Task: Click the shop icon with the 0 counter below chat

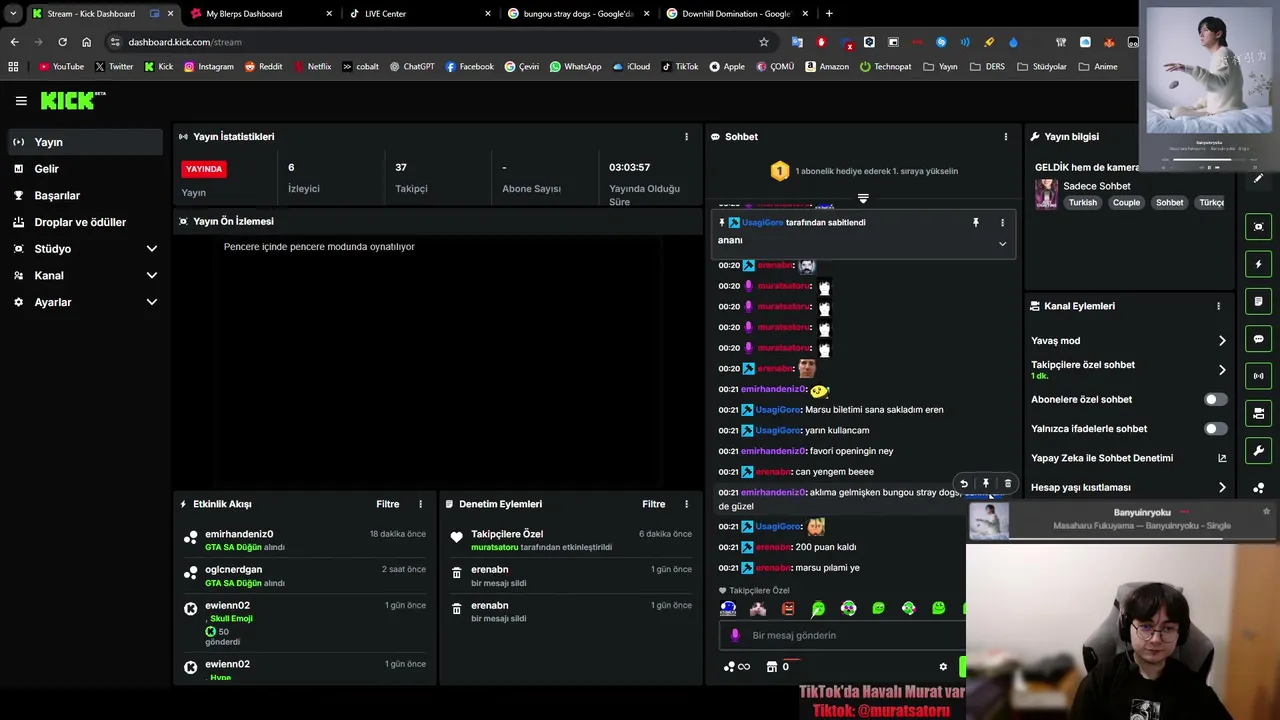Action: click(x=772, y=667)
